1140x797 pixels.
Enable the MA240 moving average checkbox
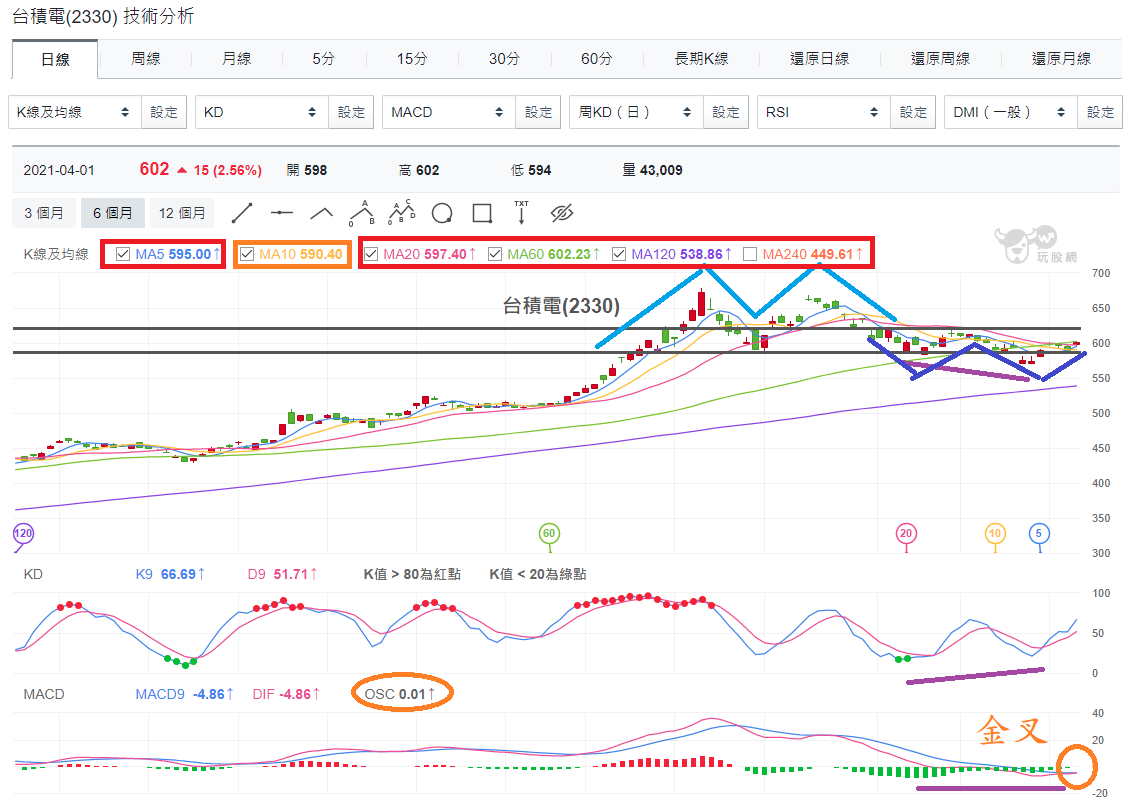click(750, 254)
